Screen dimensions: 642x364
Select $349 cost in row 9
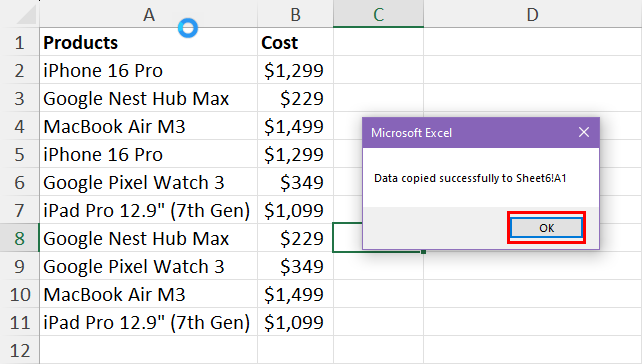(x=295, y=266)
